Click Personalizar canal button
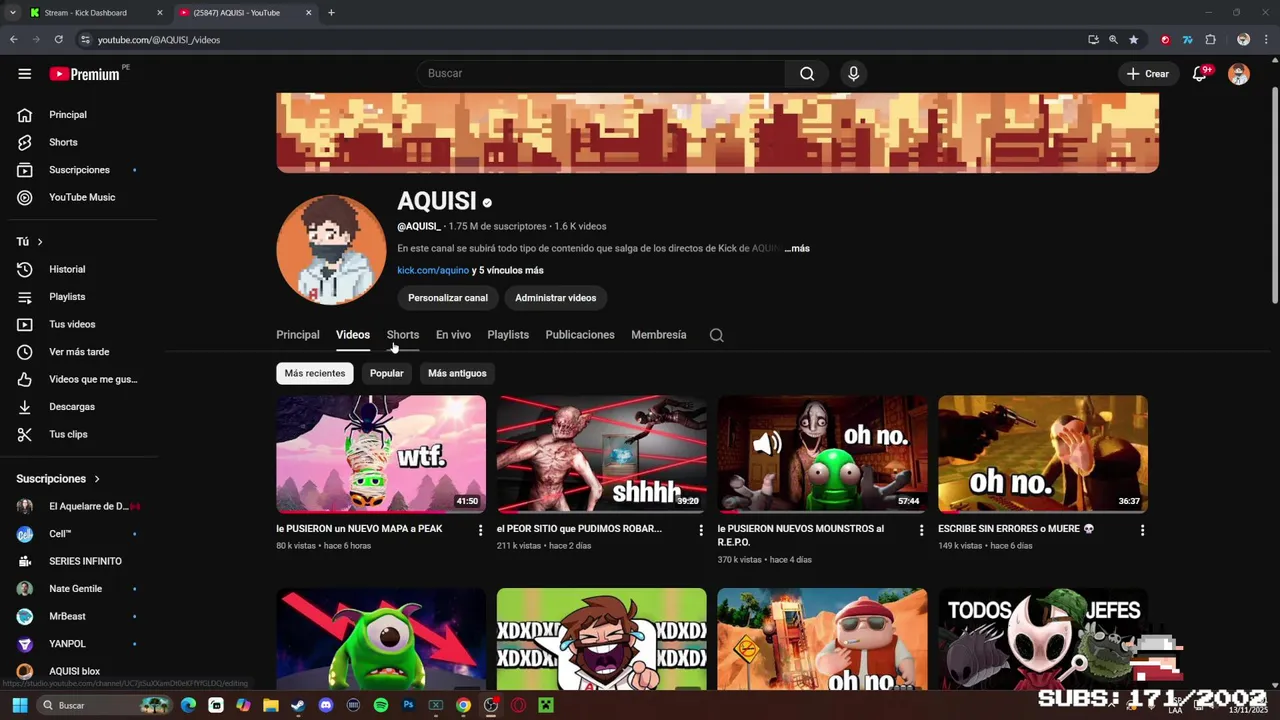 pos(448,298)
